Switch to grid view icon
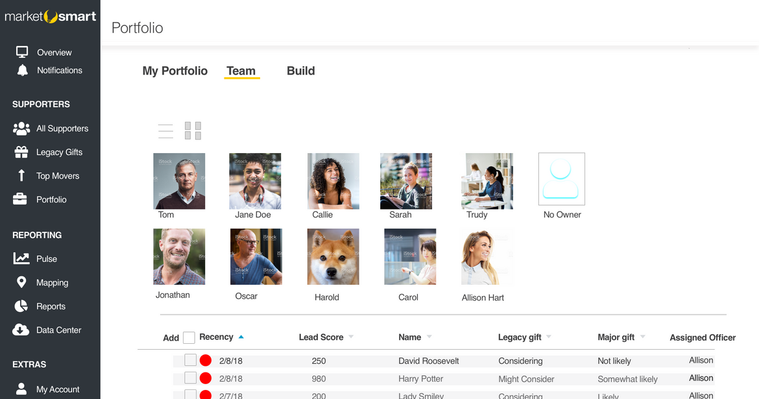Viewport: 759px width, 399px height. point(193,131)
